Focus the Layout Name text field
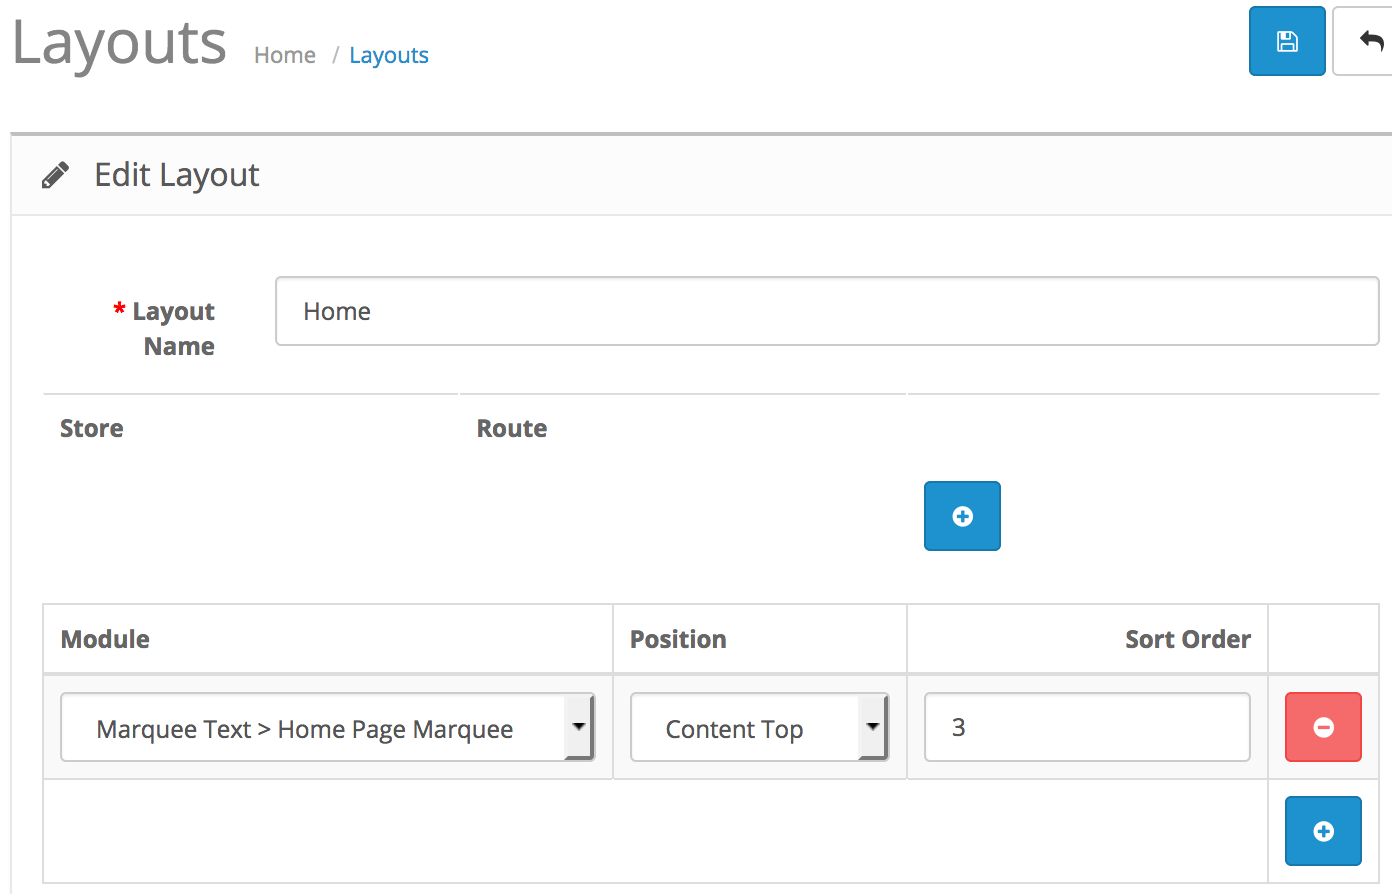The width and height of the screenshot is (1392, 894). coord(827,311)
